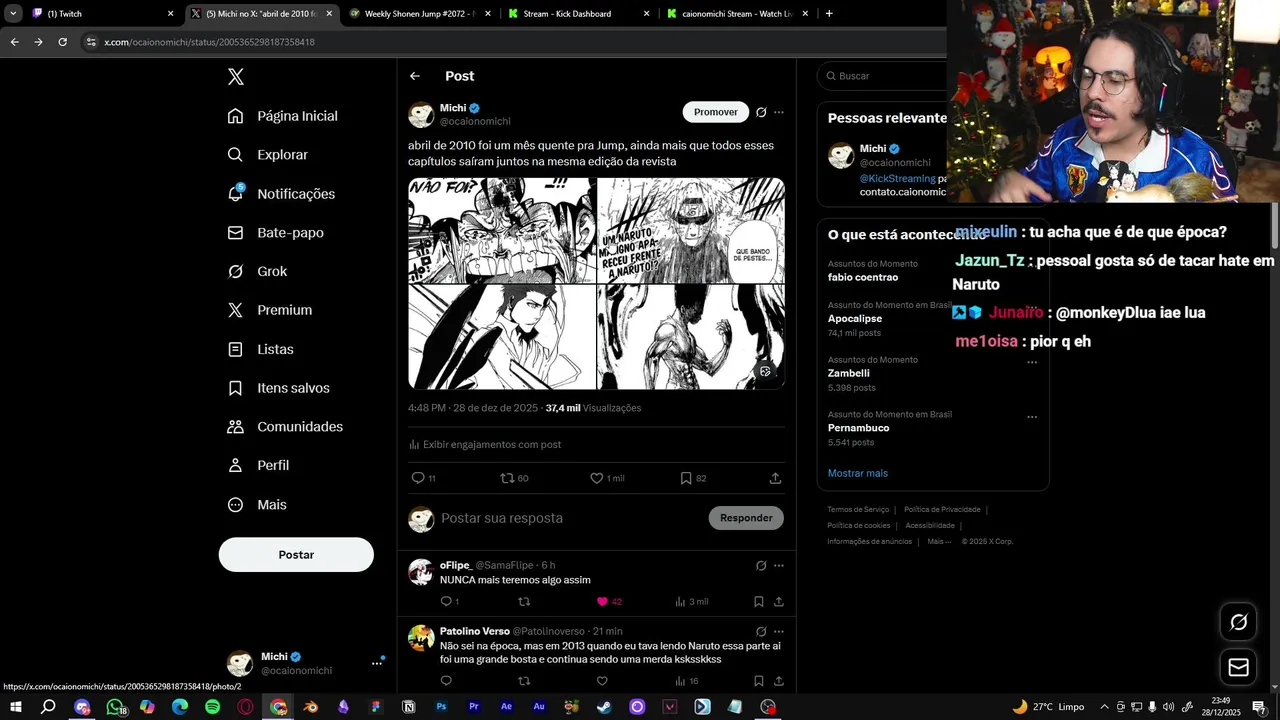The height and width of the screenshot is (720, 1280).
Task: Open Perfil in the sidebar
Action: coord(259,466)
